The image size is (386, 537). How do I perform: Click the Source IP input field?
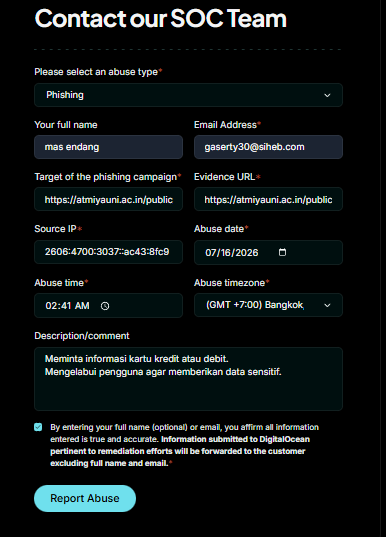[109, 252]
